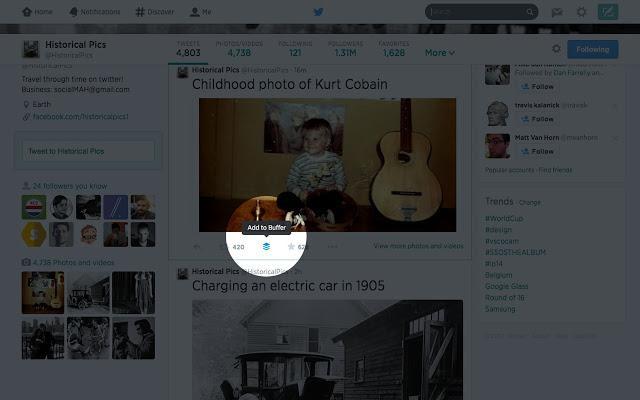Go to the Notifications tab

95,12
